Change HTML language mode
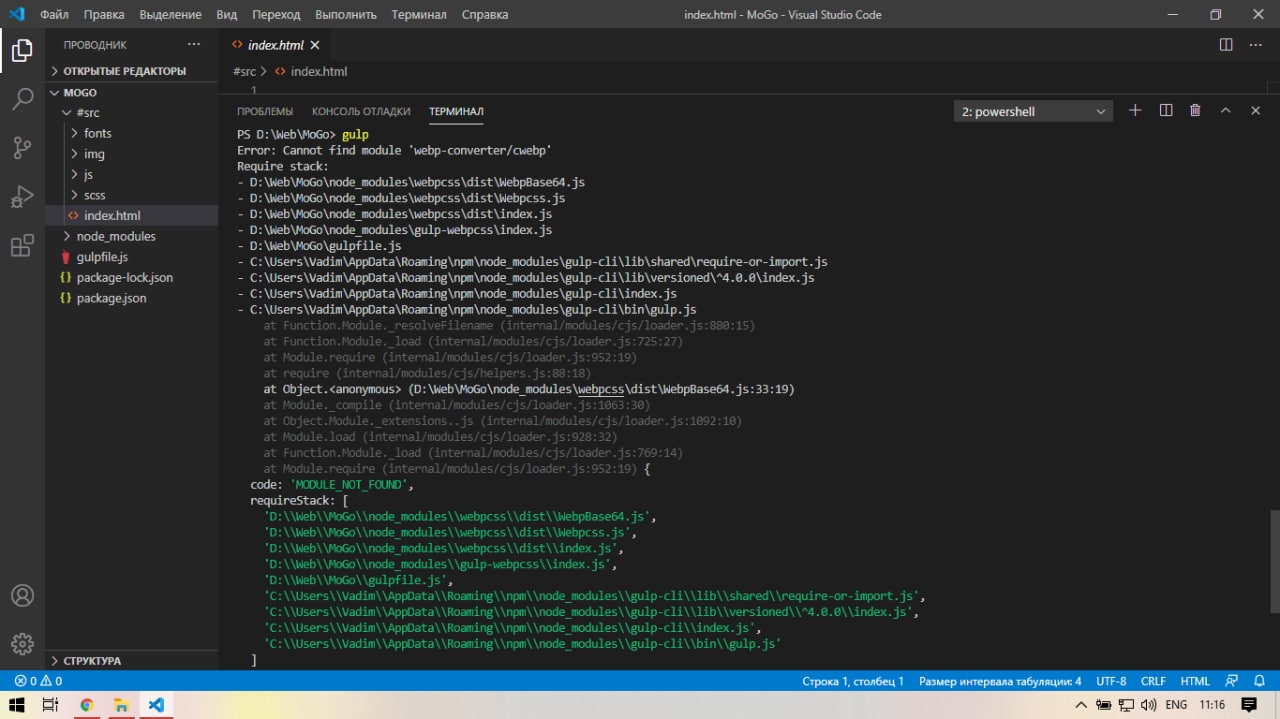 [1195, 681]
